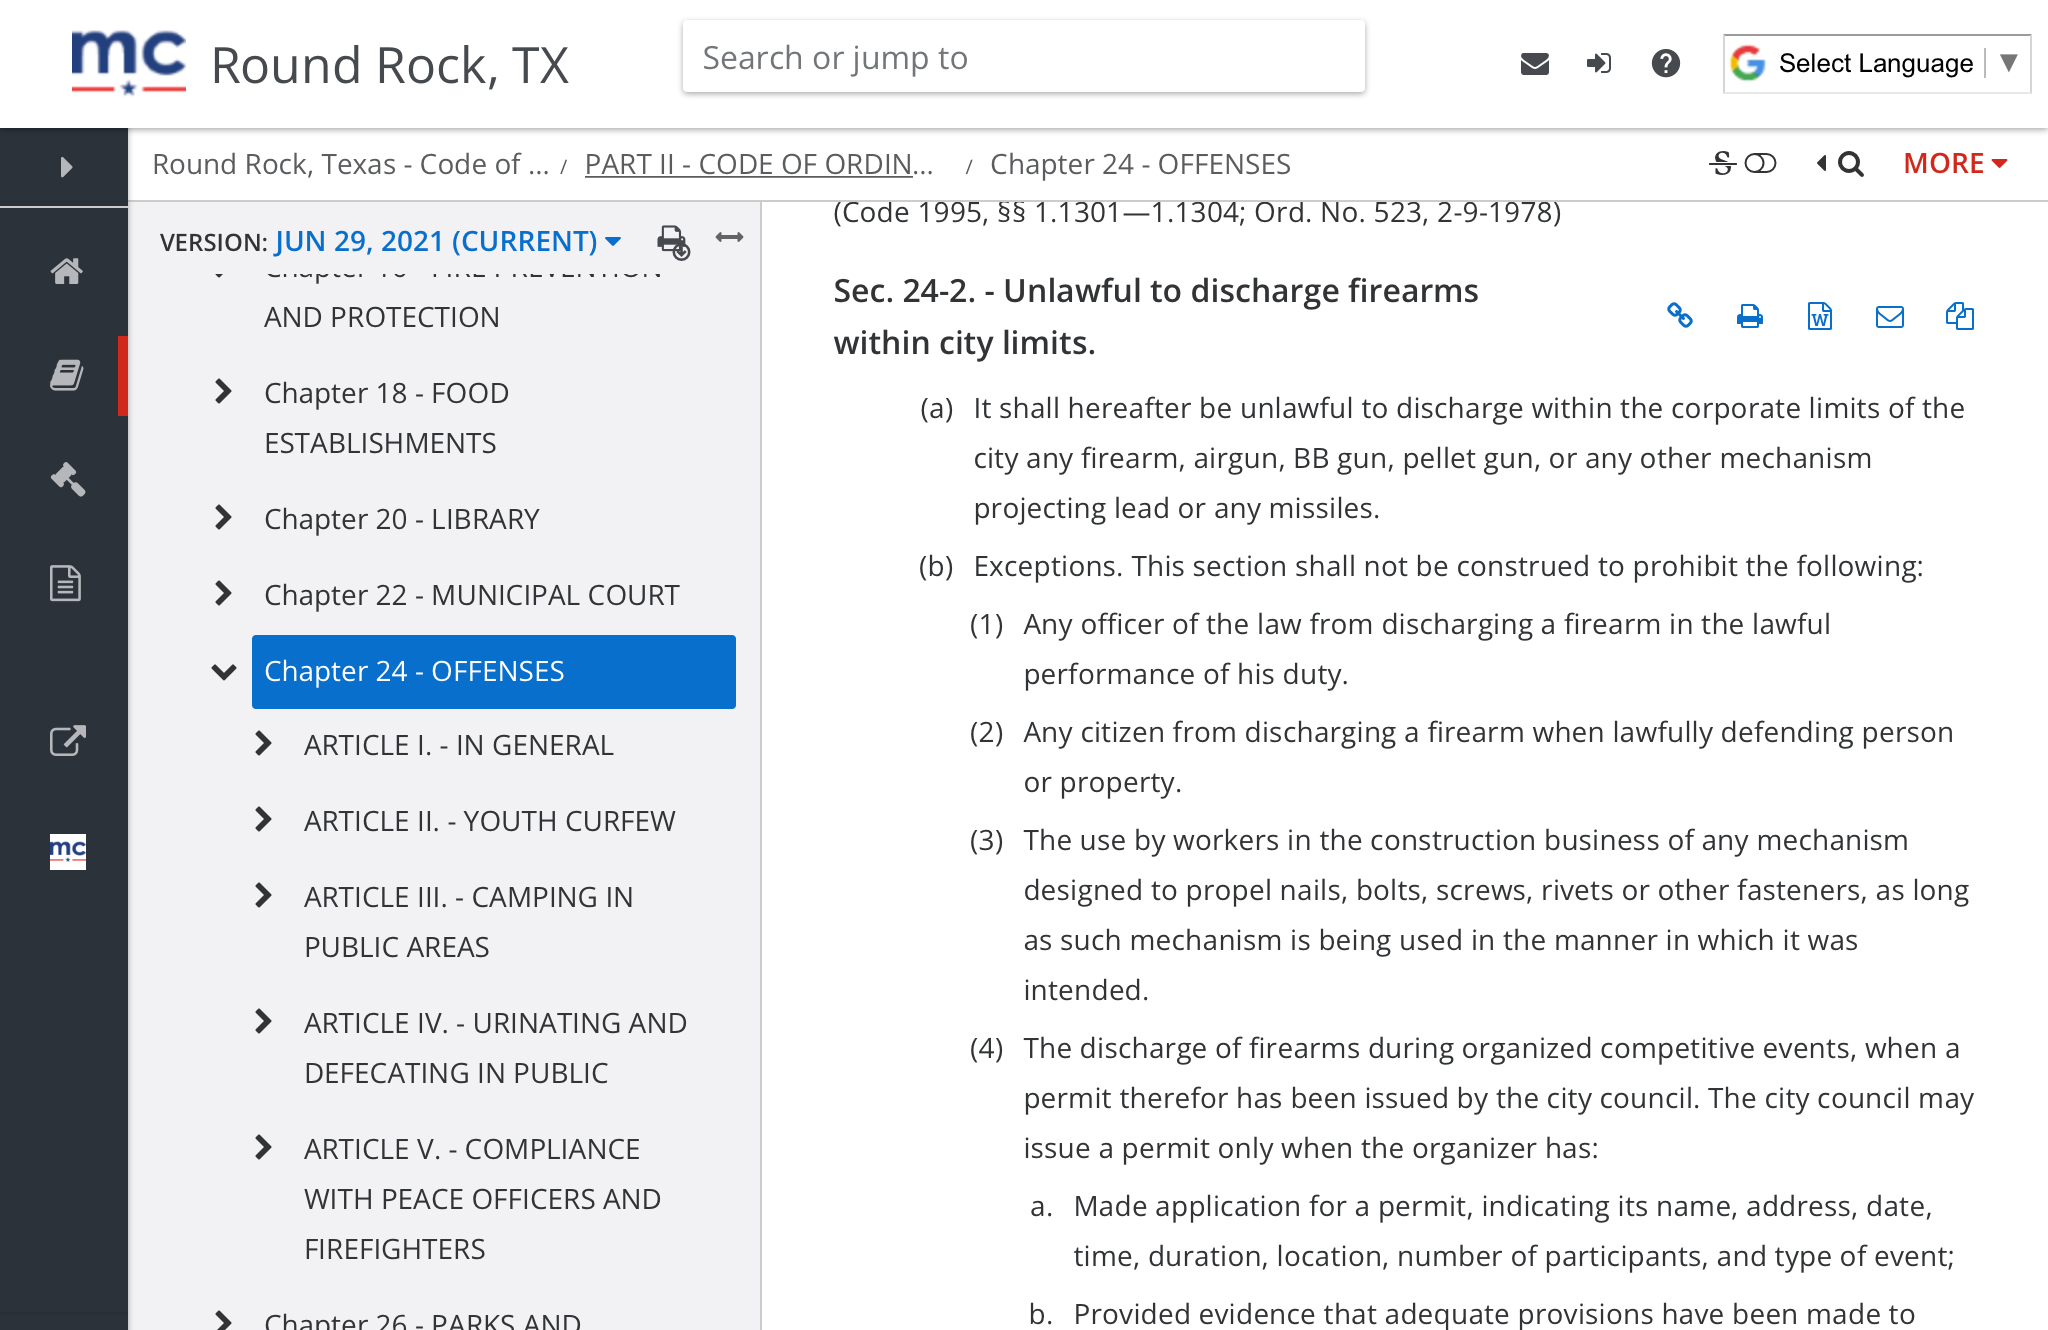
Task: Click the Search or jump to field
Action: [x=1024, y=58]
